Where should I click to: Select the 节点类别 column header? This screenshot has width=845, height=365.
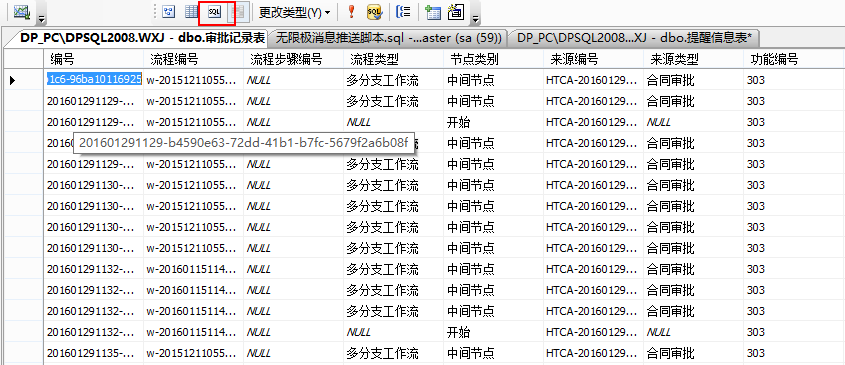click(494, 59)
